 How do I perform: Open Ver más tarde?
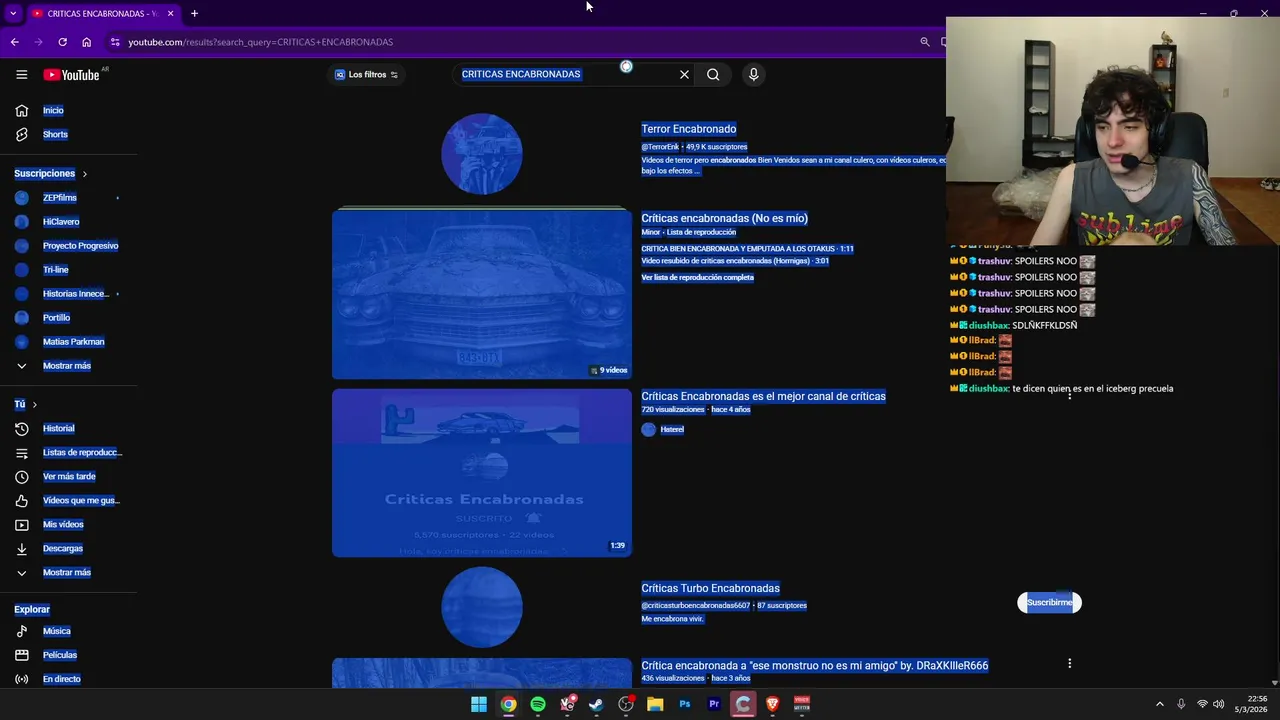click(69, 476)
